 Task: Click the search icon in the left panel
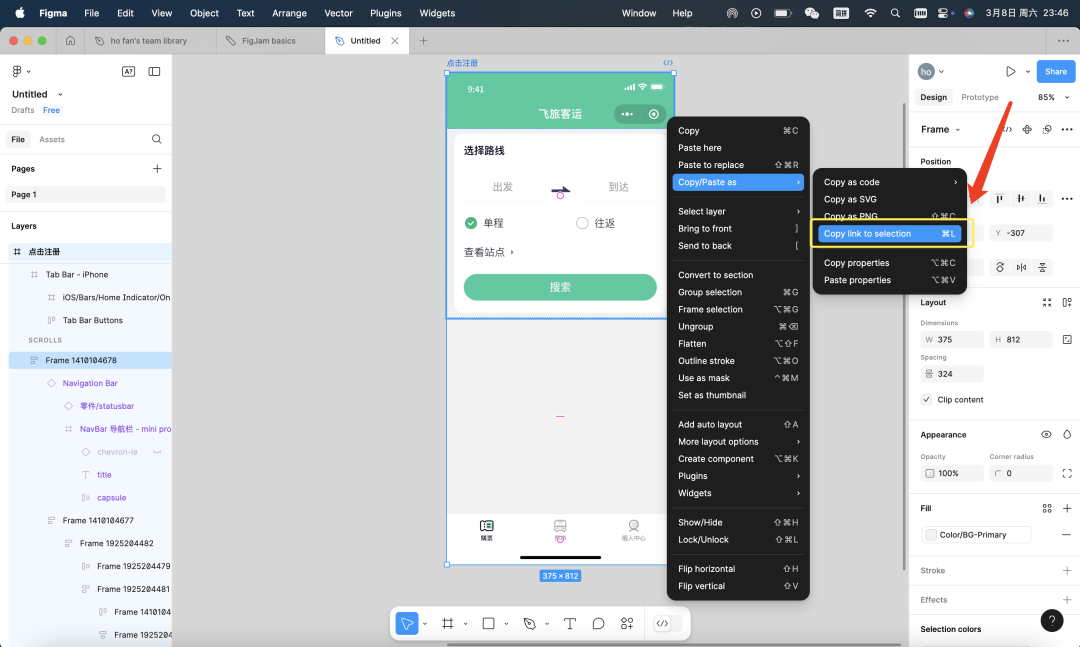(157, 140)
